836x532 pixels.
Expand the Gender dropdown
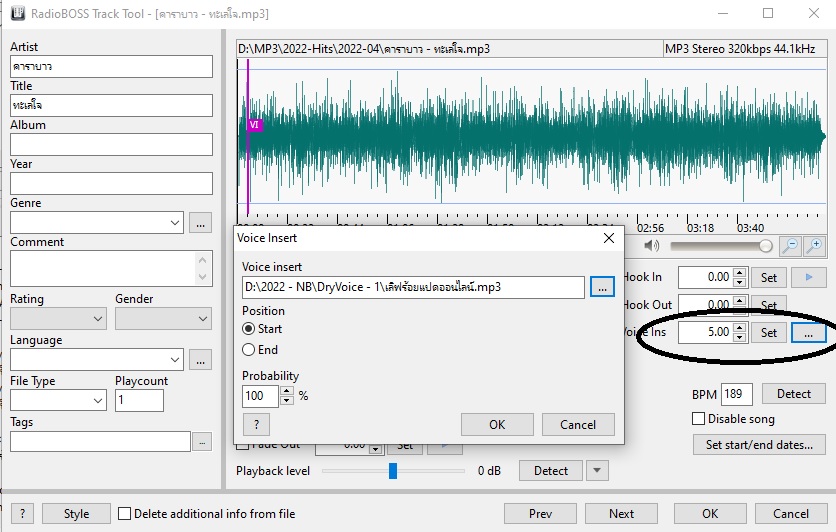tap(203, 319)
